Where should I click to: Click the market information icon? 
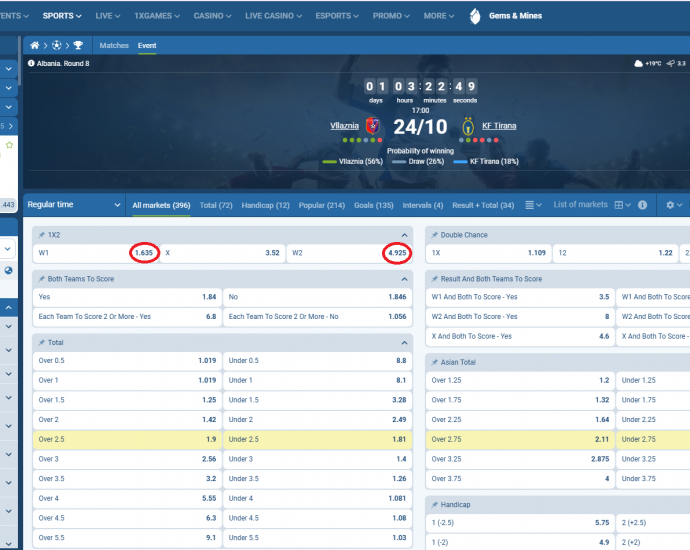point(642,205)
